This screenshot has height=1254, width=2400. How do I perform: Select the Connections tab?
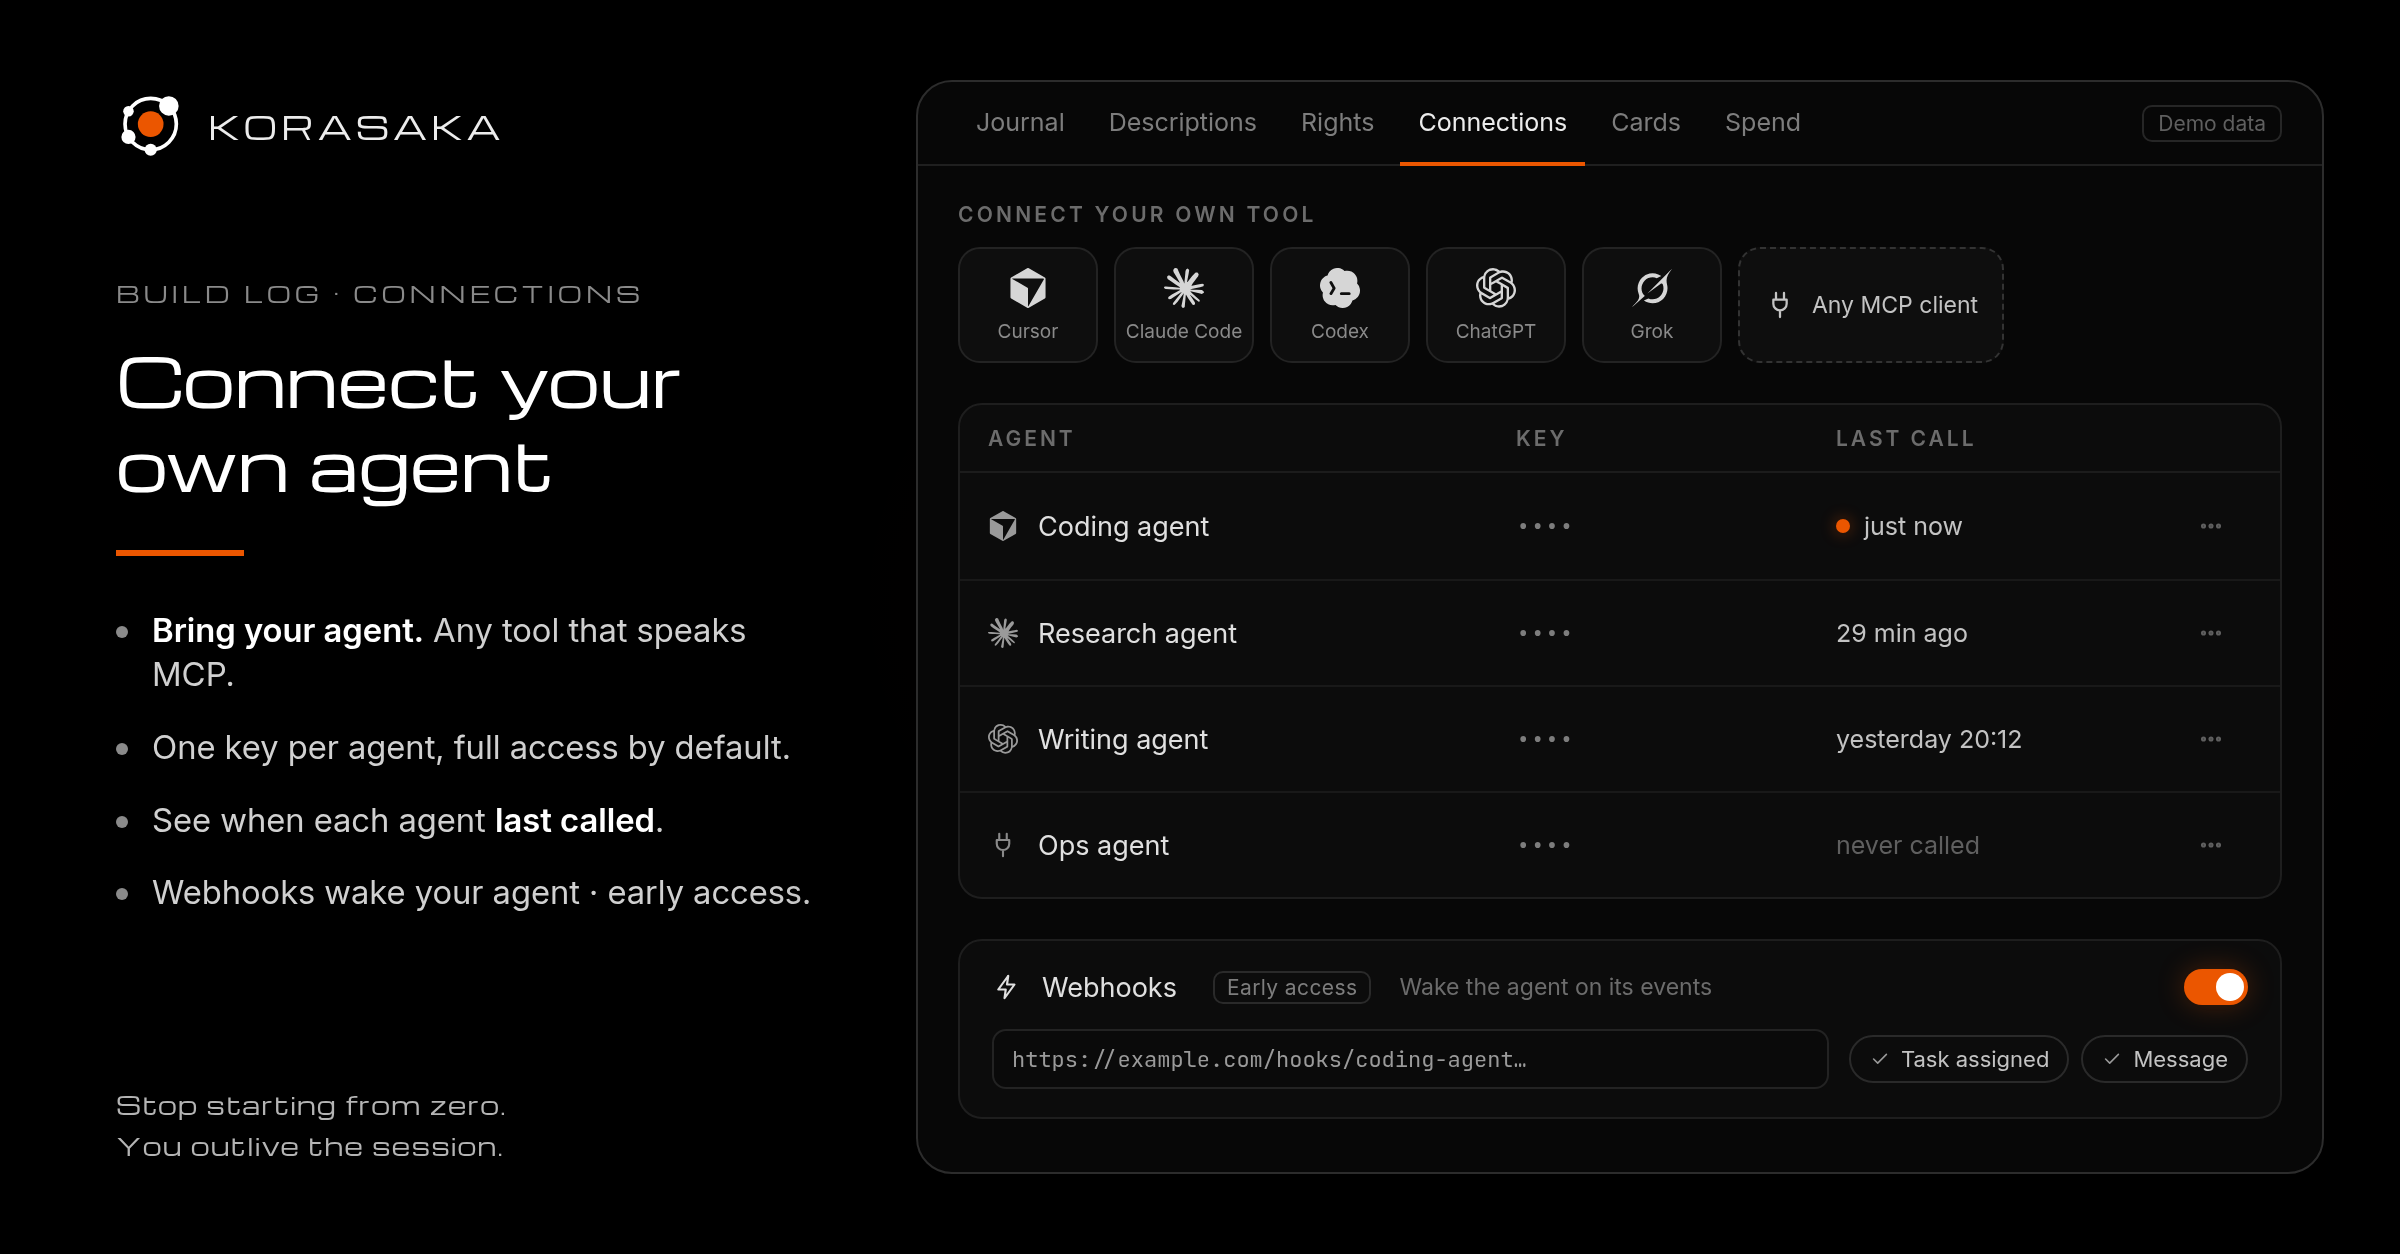click(x=1492, y=122)
